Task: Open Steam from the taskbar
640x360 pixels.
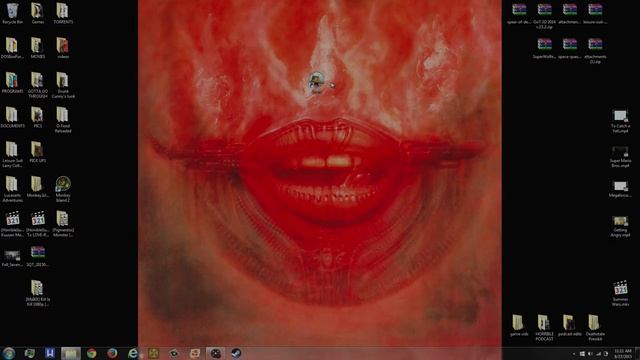Action: click(x=236, y=353)
